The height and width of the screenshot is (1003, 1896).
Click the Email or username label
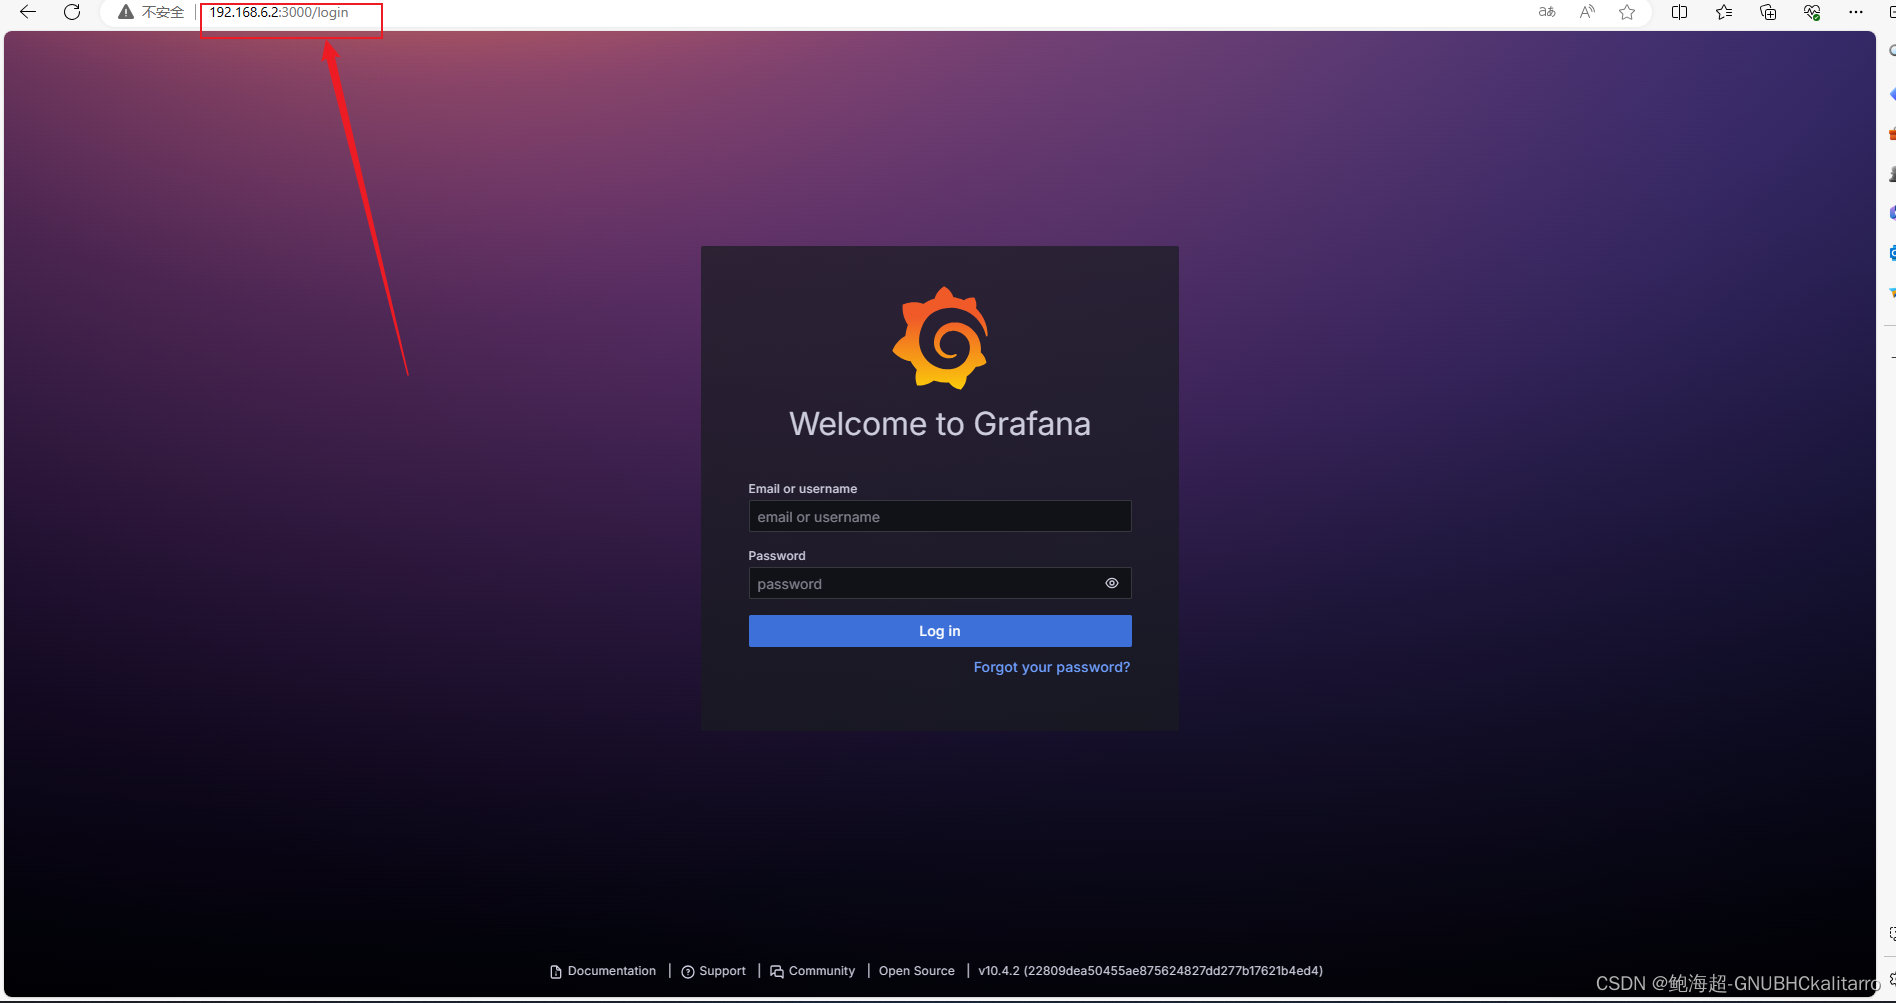pyautogui.click(x=803, y=489)
